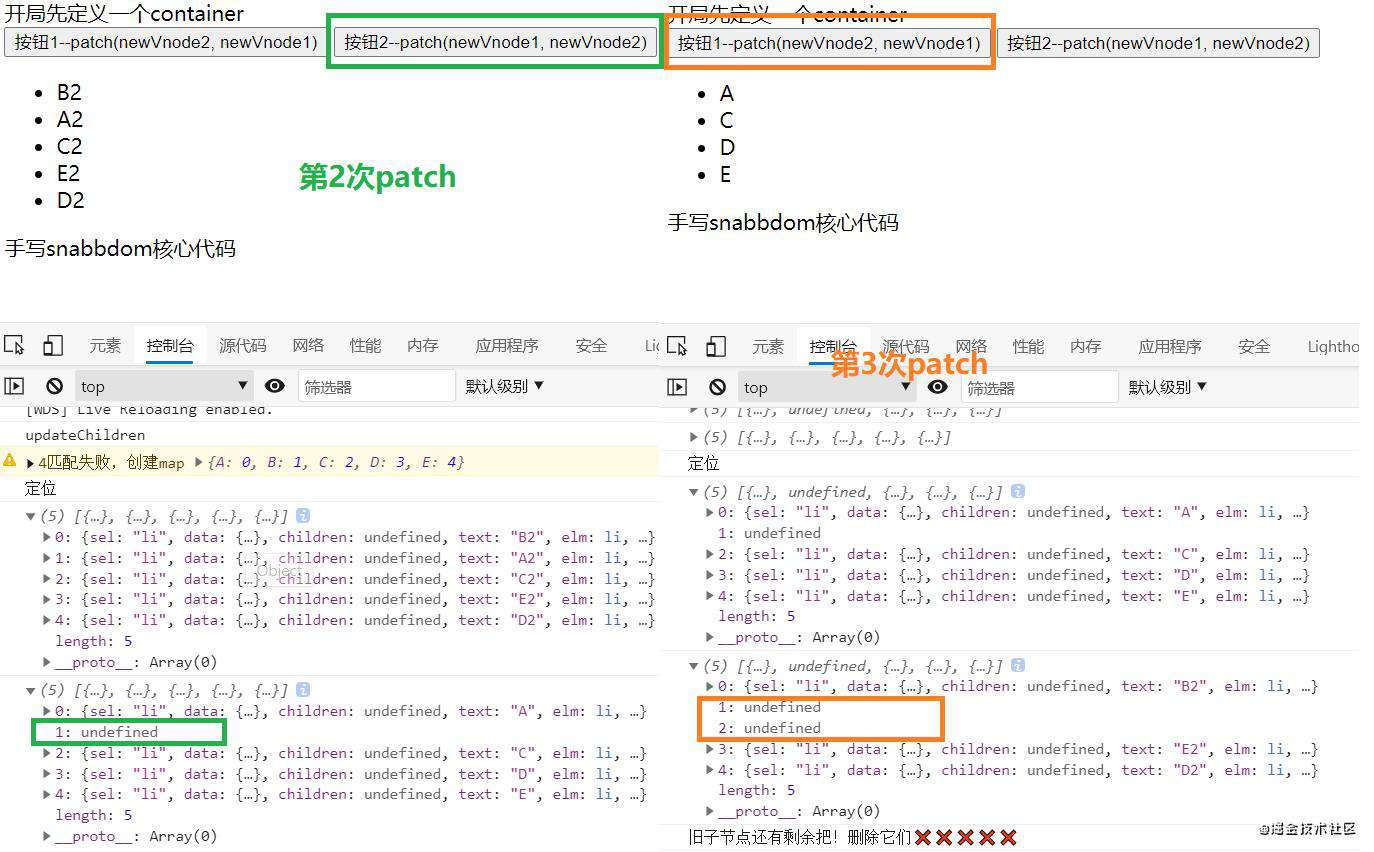Click 手写snabbdom核心代码 text on right page
Screen dimensions: 1374x852
tap(783, 222)
